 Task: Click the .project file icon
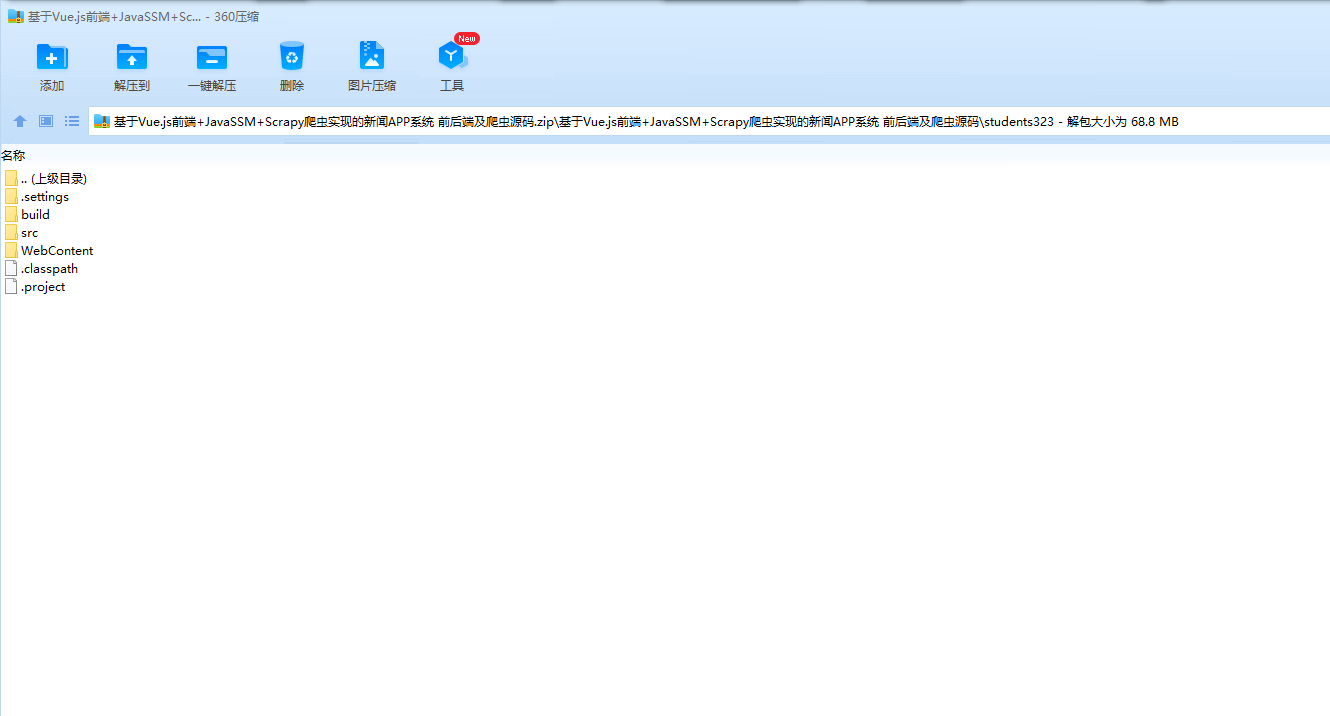[x=11, y=286]
